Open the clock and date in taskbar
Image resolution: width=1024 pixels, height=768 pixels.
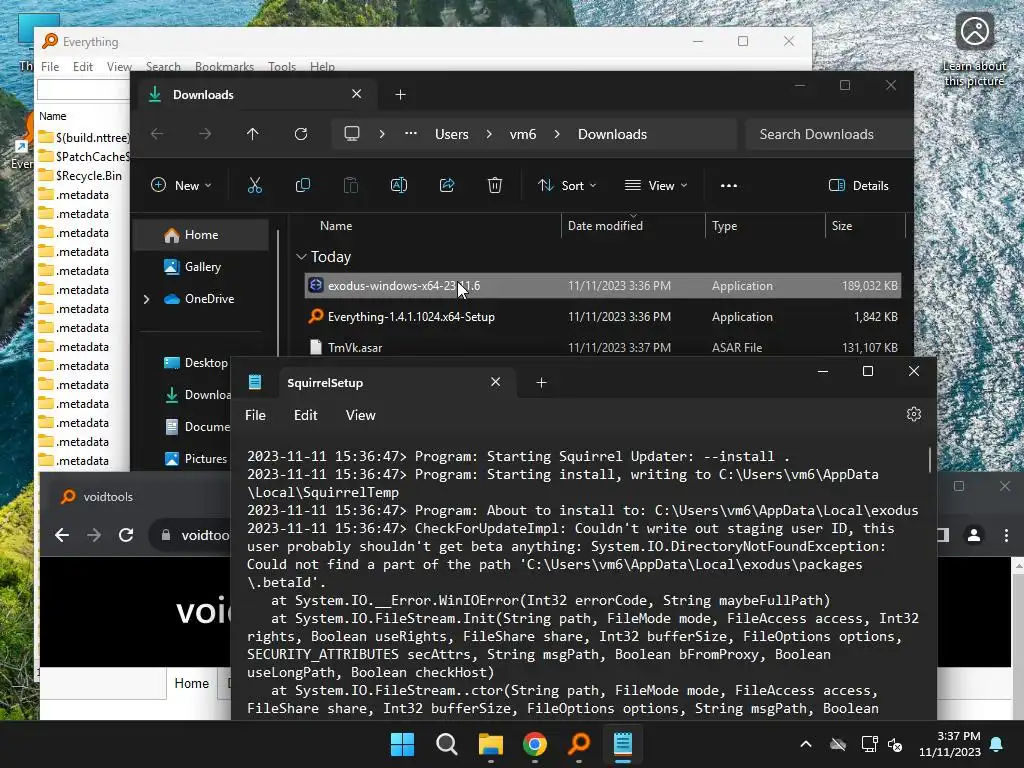pyautogui.click(x=950, y=744)
